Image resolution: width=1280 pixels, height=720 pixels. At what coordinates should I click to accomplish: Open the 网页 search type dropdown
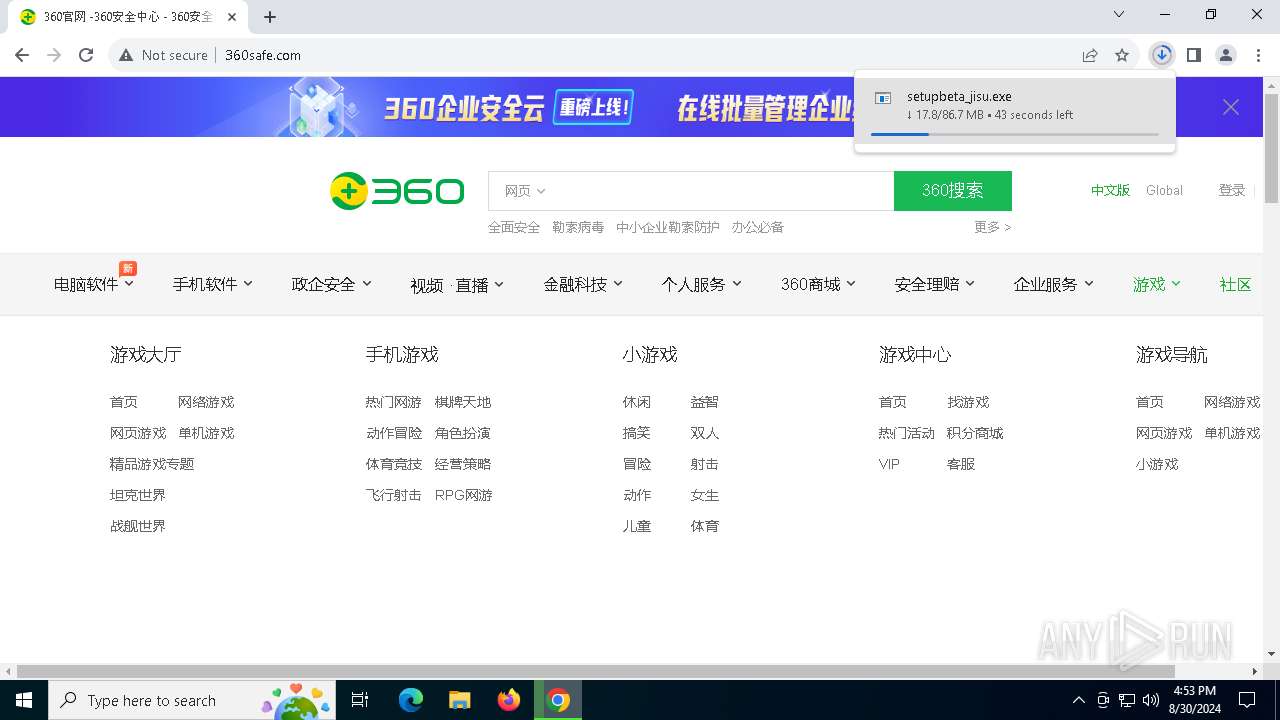pos(525,191)
